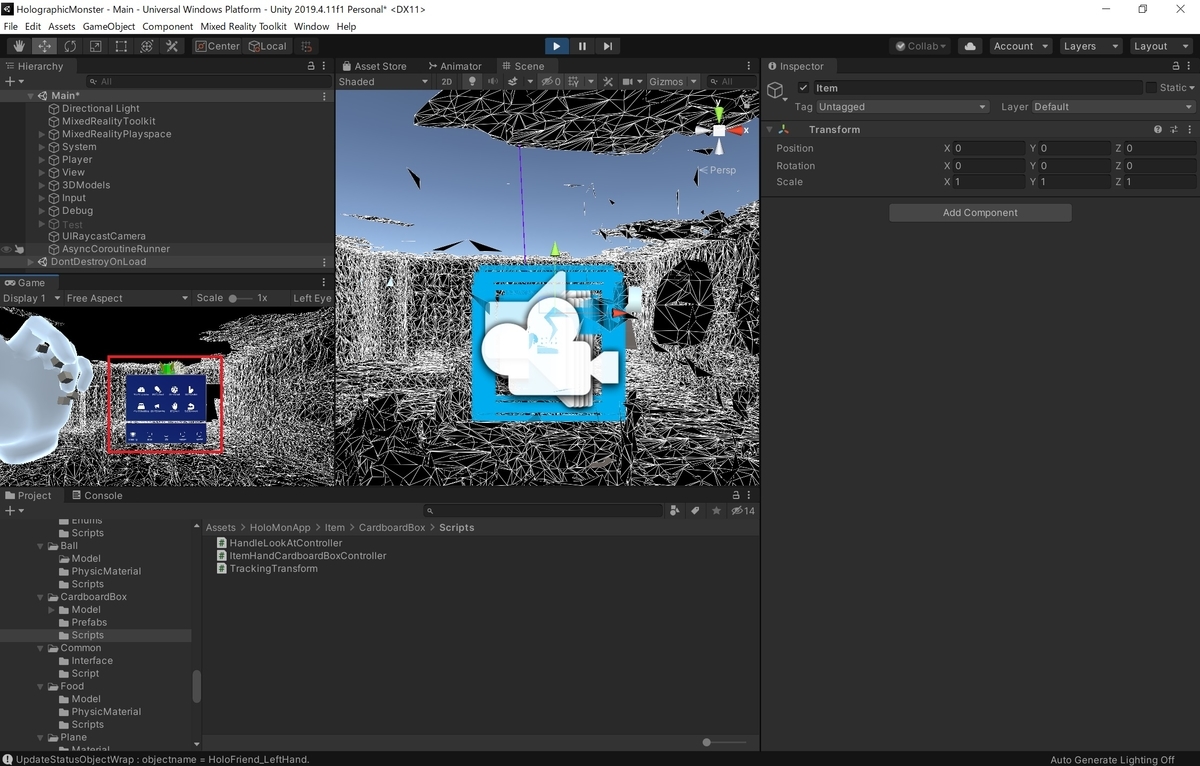Screen dimensions: 1200x766
Task: Search by label in Project panel
Action: pos(695,510)
